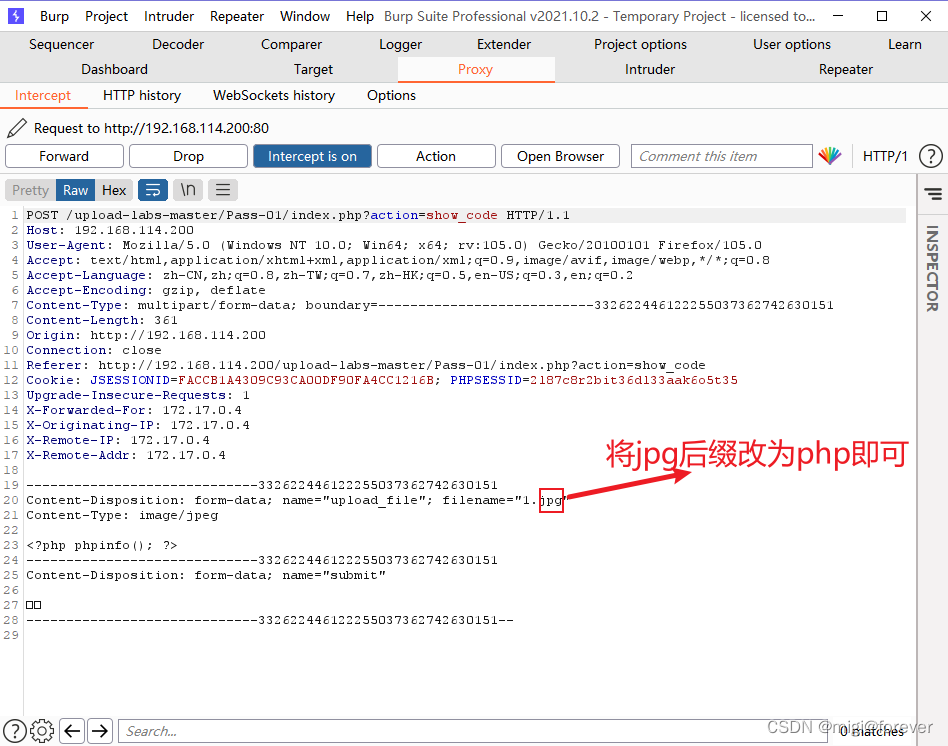Open the INSPECTOR side panel label

(x=932, y=268)
